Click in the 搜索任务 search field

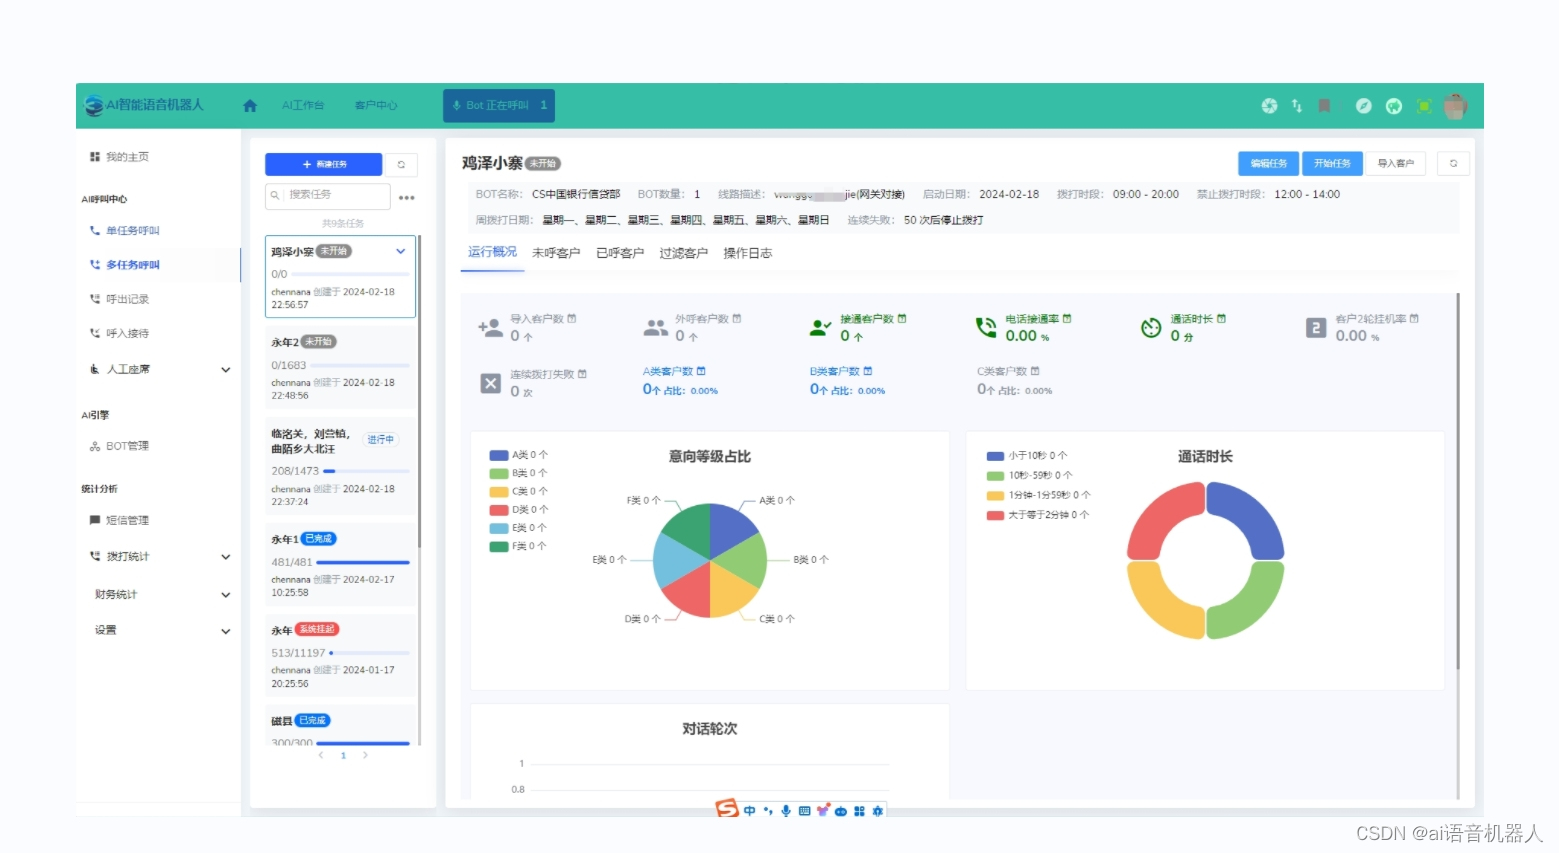[328, 195]
